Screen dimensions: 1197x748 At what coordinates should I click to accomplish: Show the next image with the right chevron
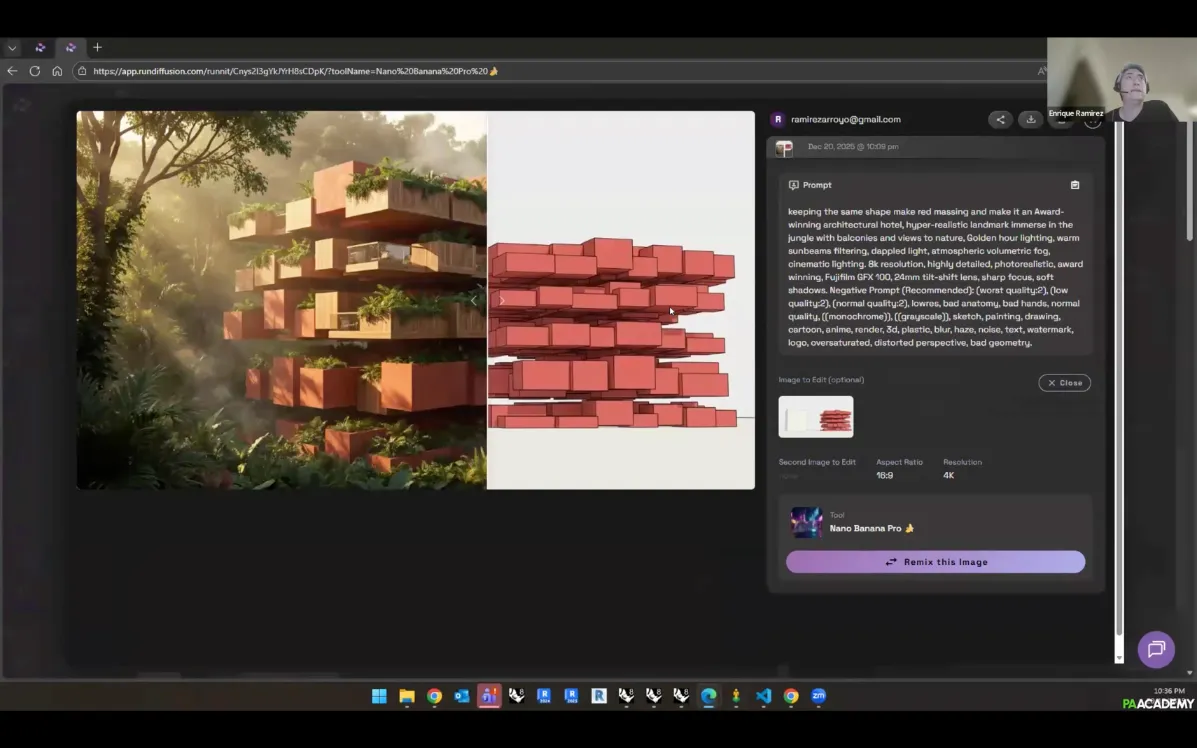point(501,300)
